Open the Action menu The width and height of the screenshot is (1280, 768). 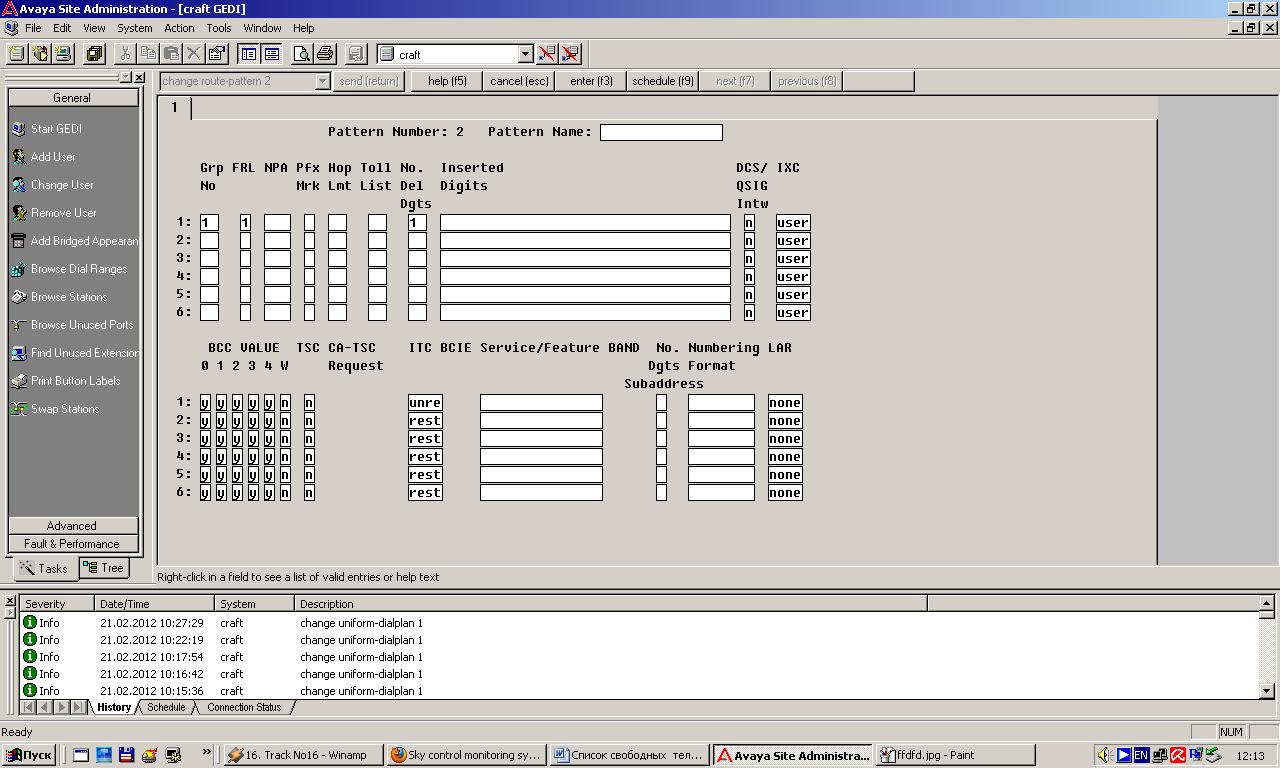179,28
